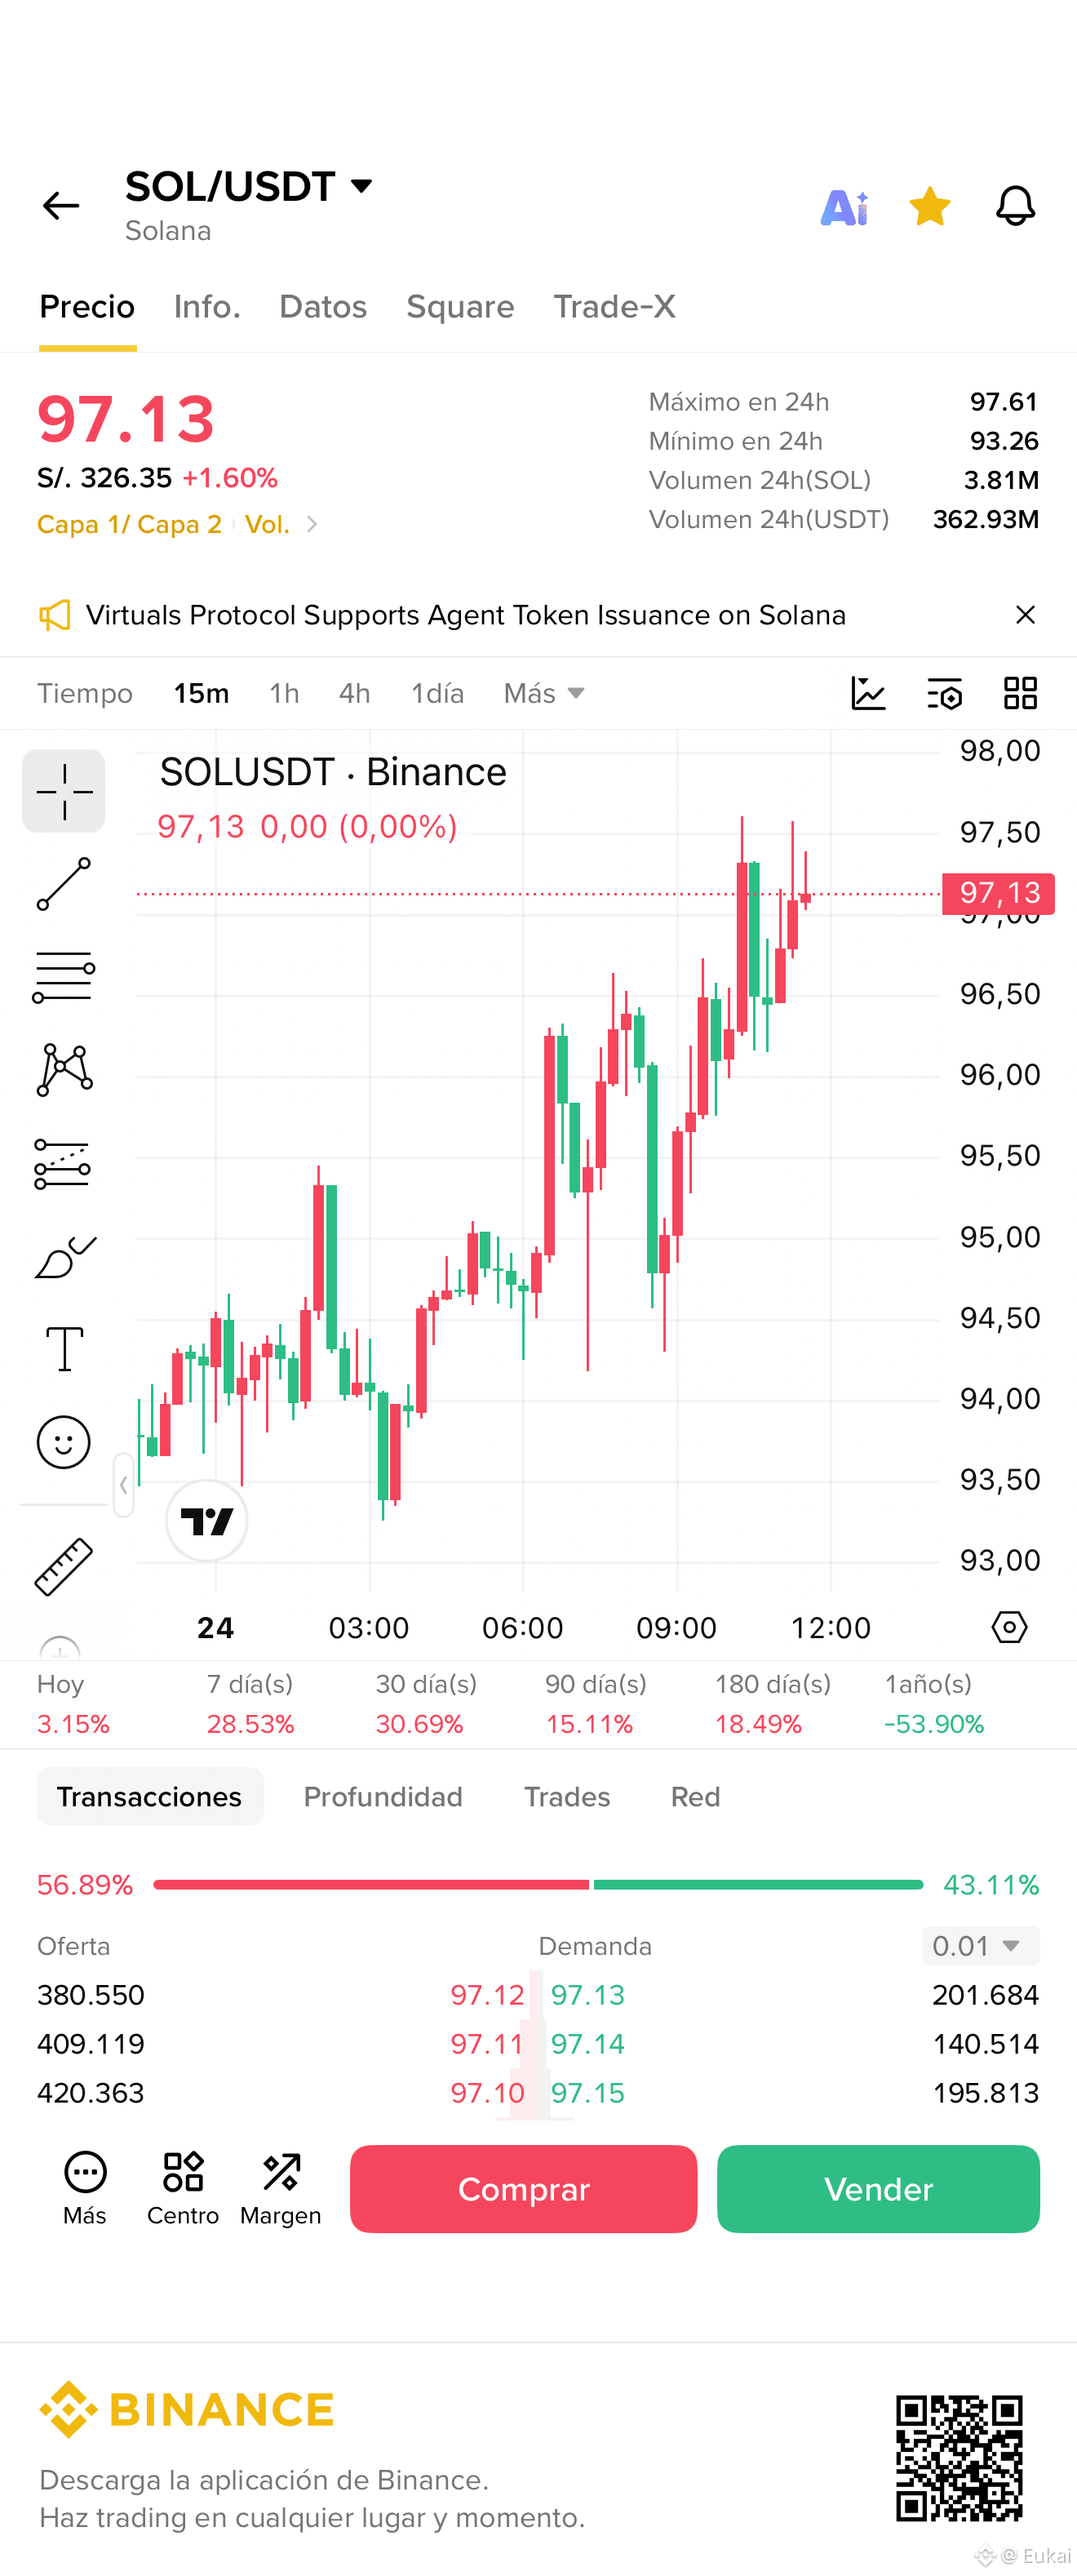Open price alerts bell icon
Image resolution: width=1077 pixels, height=2576 pixels.
pos(1015,207)
